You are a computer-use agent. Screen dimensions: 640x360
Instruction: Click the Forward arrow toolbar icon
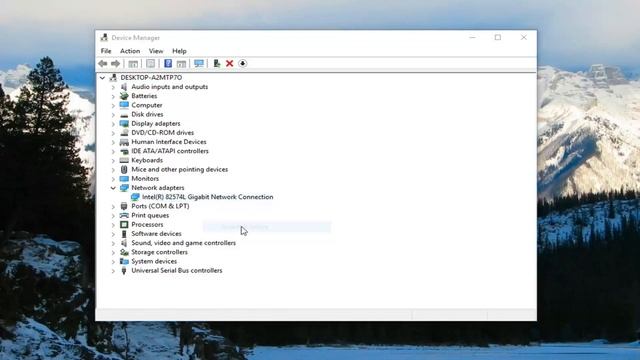pos(116,64)
